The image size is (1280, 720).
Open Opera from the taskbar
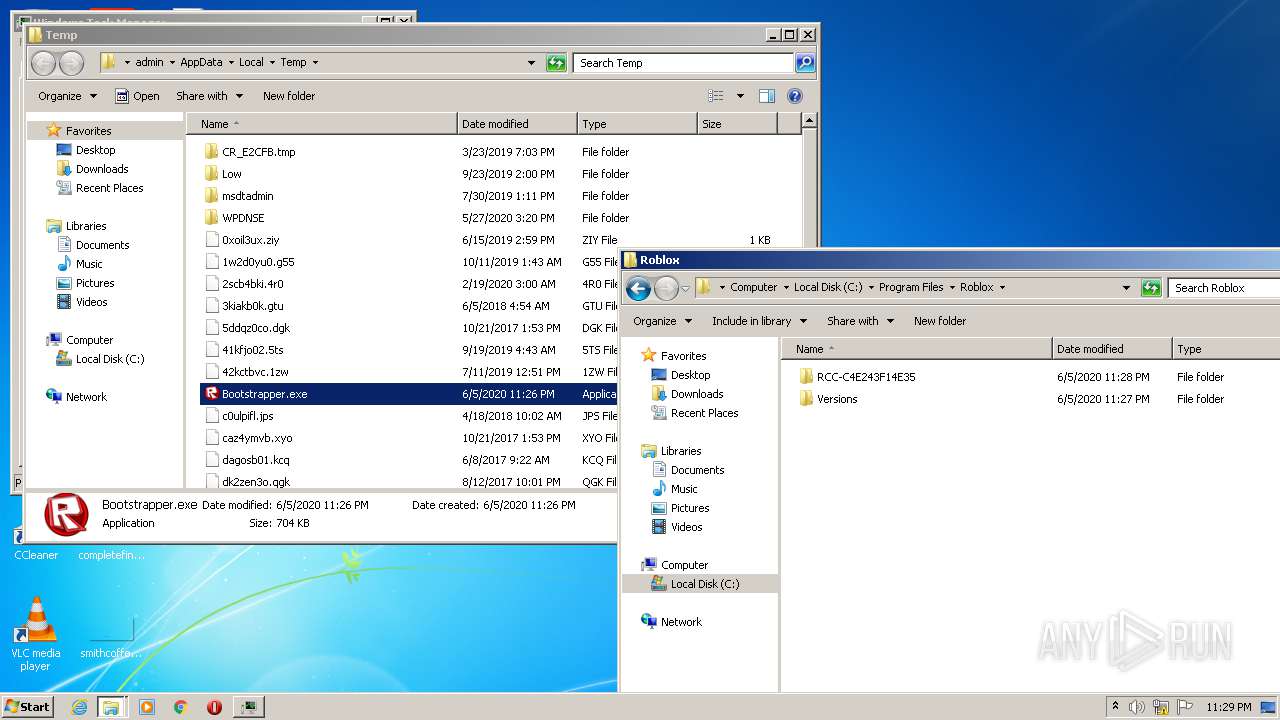point(214,707)
